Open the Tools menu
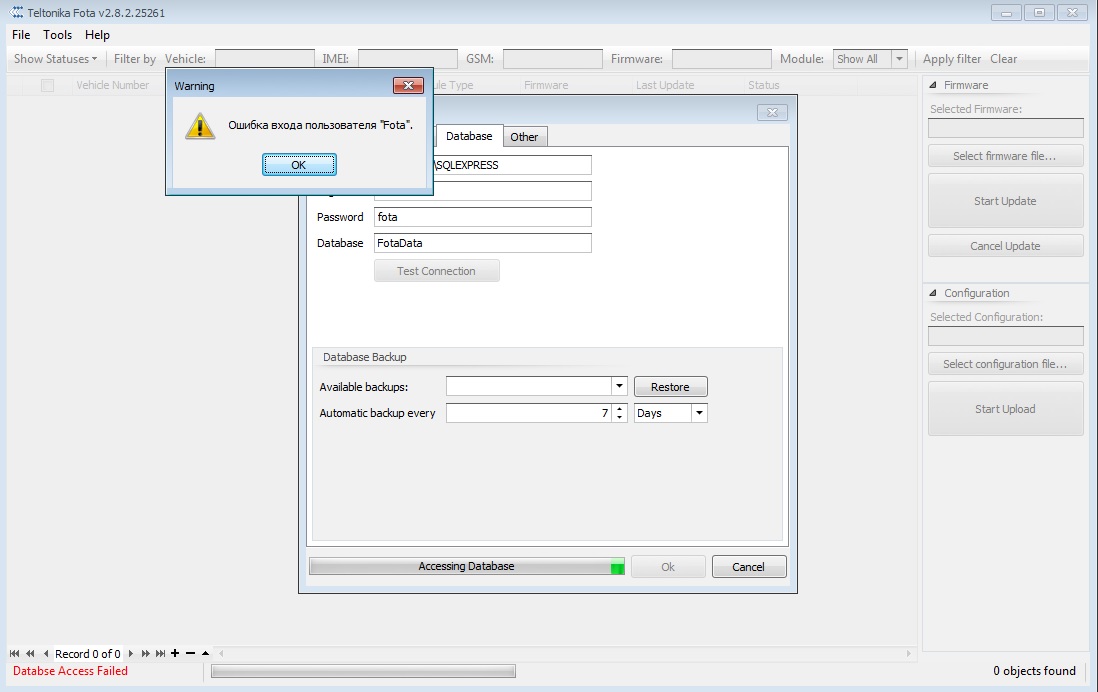Viewport: 1098px width, 692px height. tap(57, 35)
